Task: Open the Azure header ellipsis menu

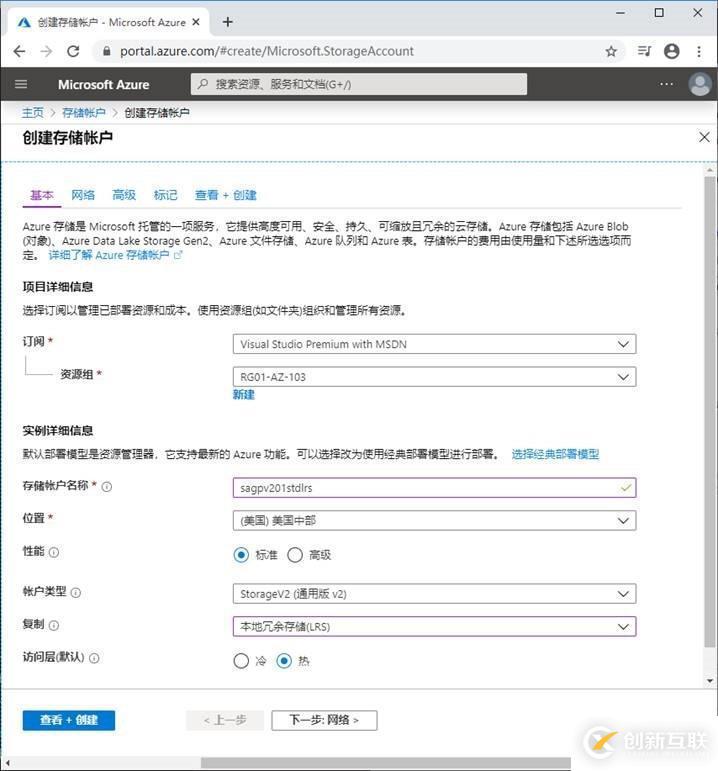Action: (666, 84)
